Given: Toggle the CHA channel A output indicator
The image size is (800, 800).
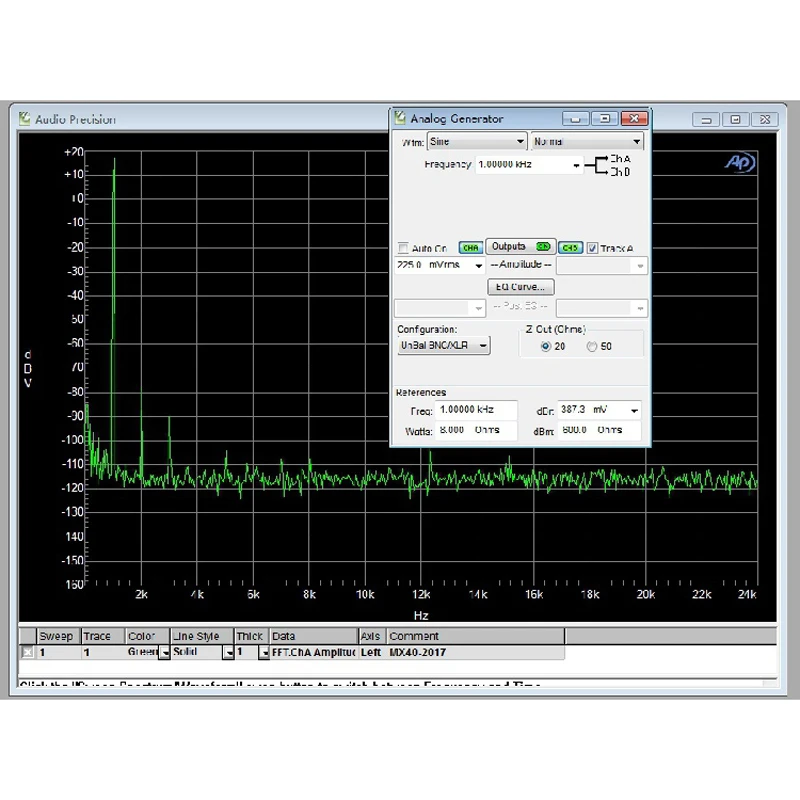Looking at the screenshot, I should tap(470, 248).
